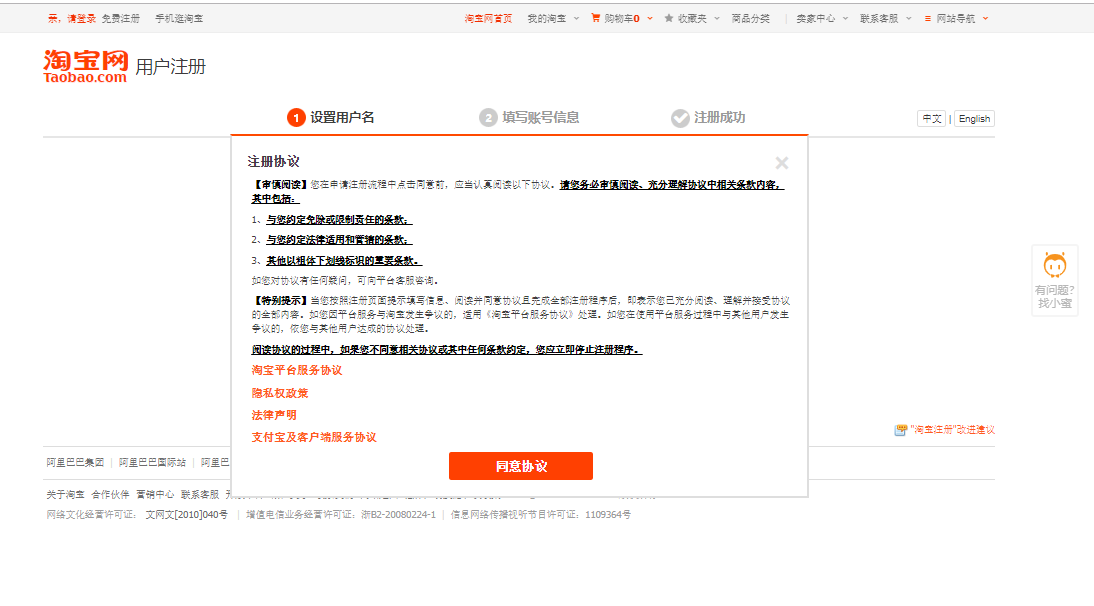Click the registration success checkmark icon
This screenshot has height=606, width=1094.
pyautogui.click(x=680, y=118)
